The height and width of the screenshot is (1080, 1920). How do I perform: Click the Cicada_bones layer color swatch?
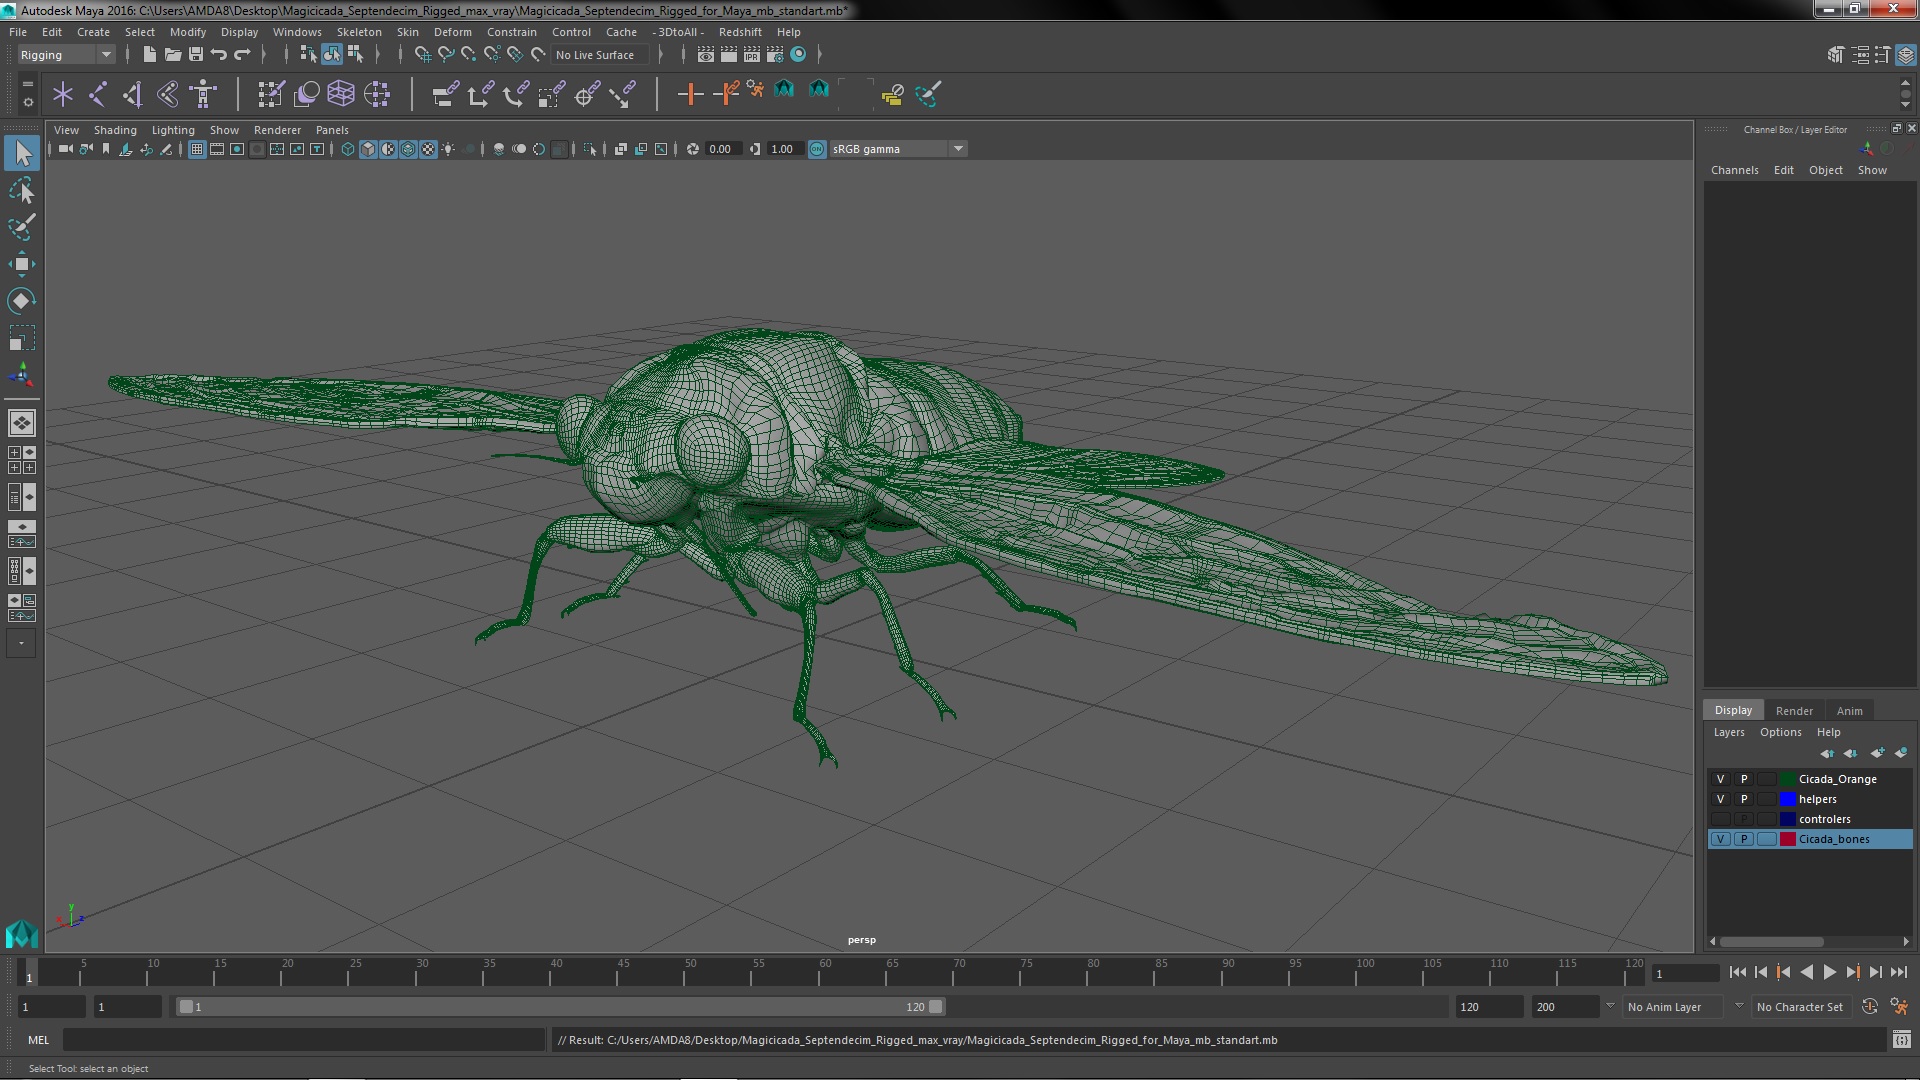[1787, 839]
